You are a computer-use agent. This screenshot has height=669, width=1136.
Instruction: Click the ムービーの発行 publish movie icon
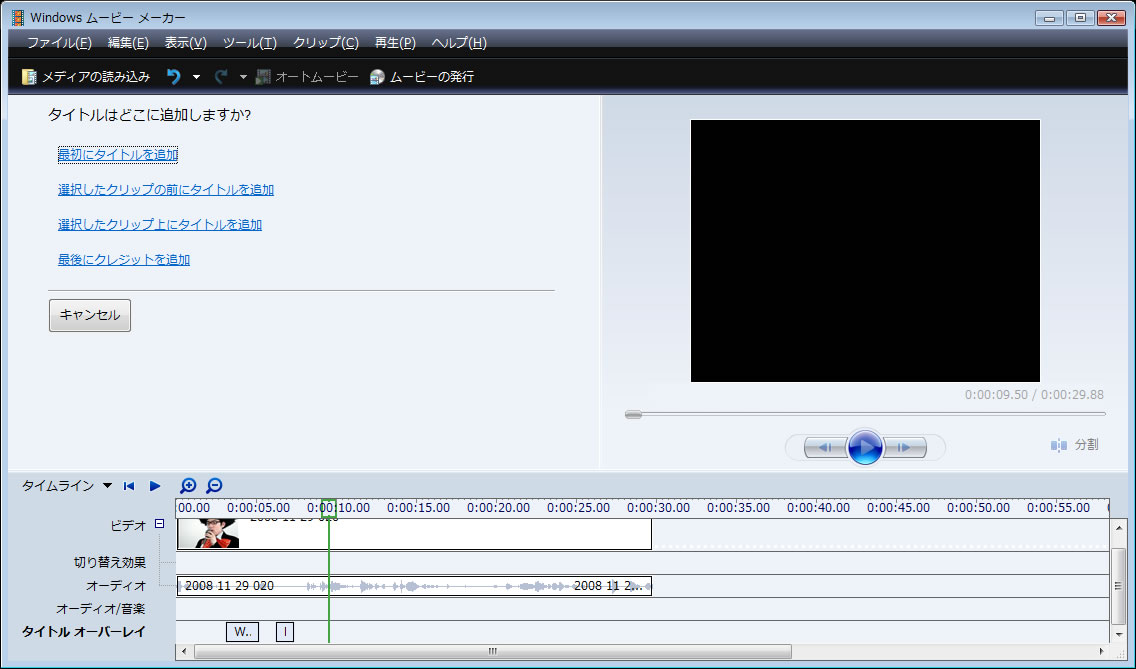point(377,77)
